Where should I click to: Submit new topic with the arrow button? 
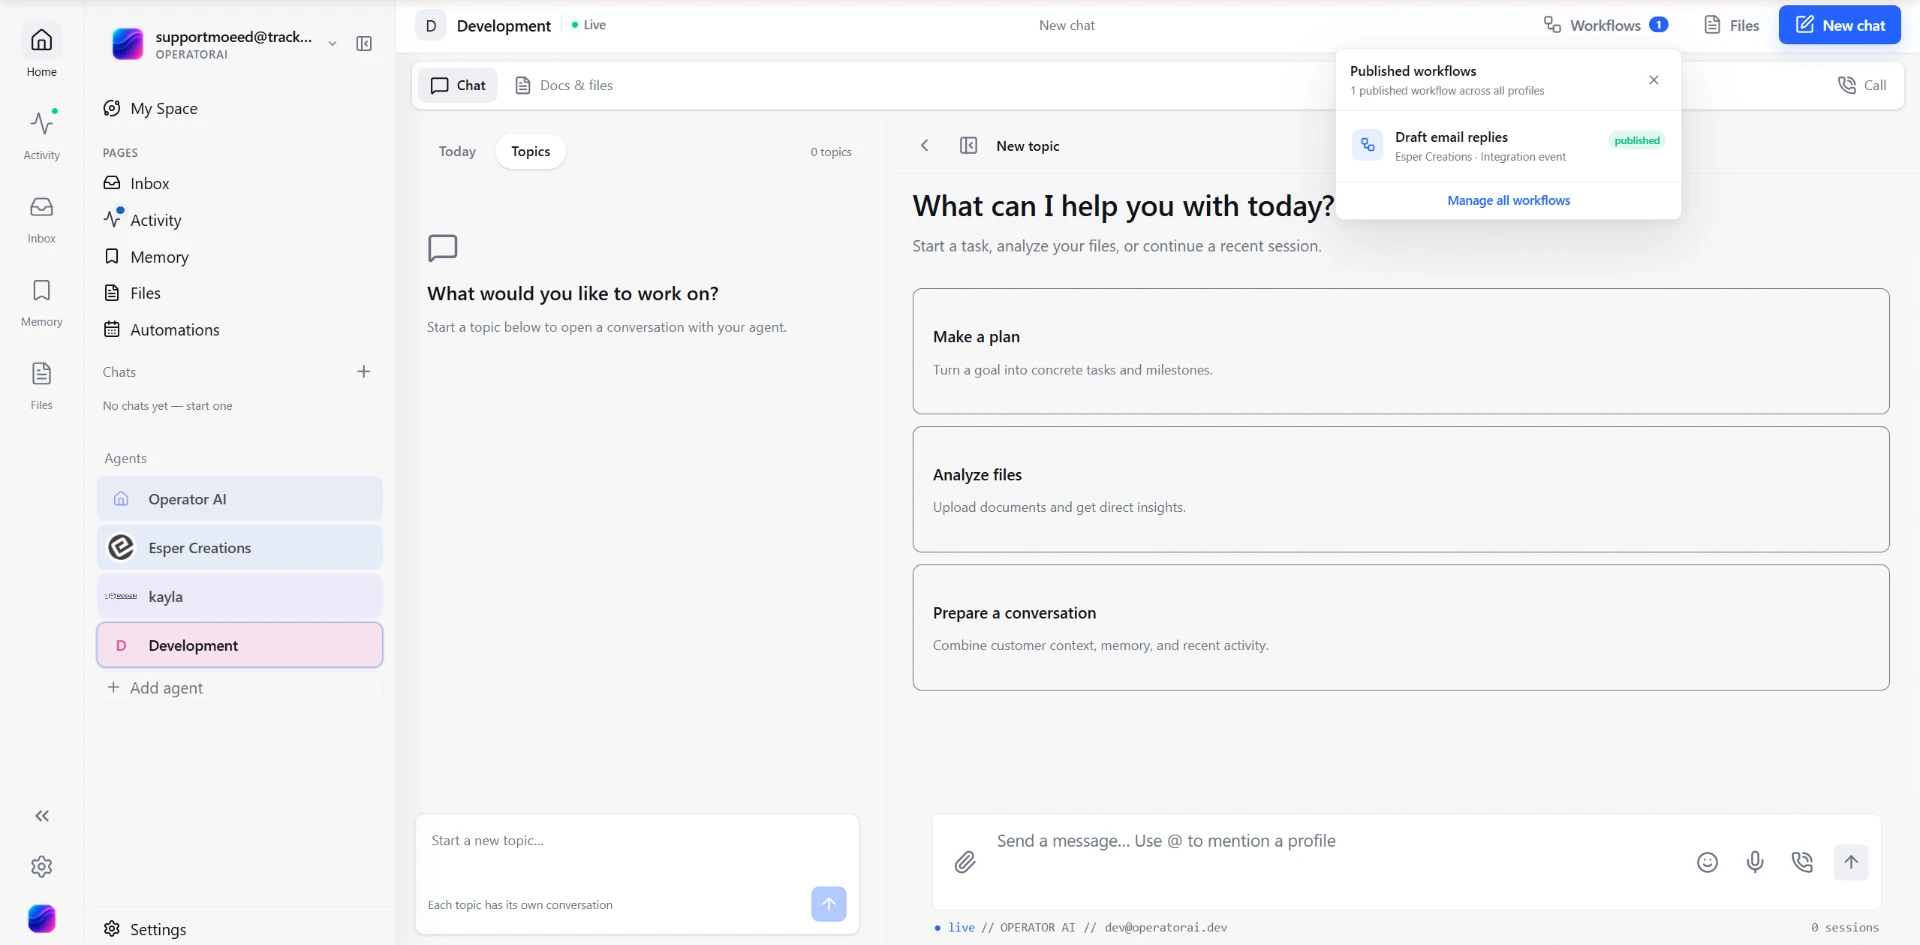pos(829,904)
